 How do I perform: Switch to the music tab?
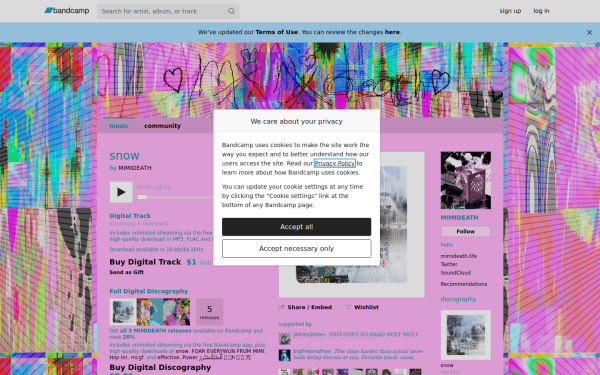click(x=119, y=126)
